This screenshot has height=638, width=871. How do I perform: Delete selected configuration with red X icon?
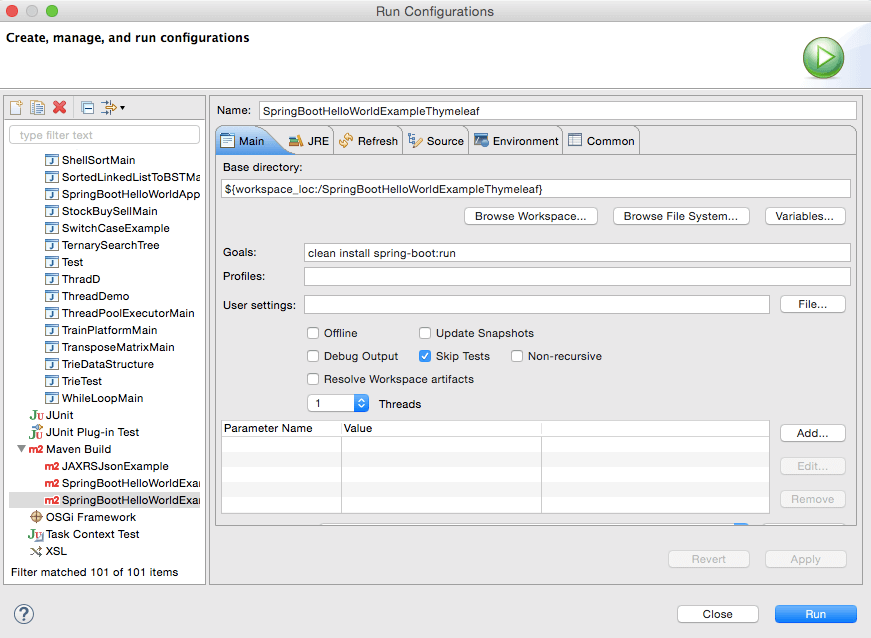tap(59, 107)
